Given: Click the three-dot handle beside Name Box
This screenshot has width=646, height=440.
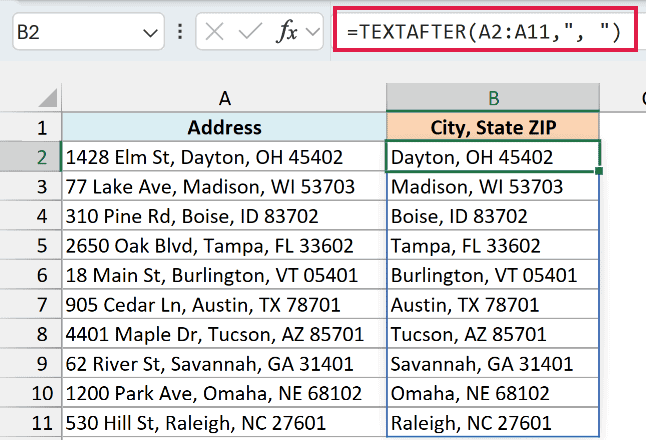Looking at the screenshot, I should (180, 31).
